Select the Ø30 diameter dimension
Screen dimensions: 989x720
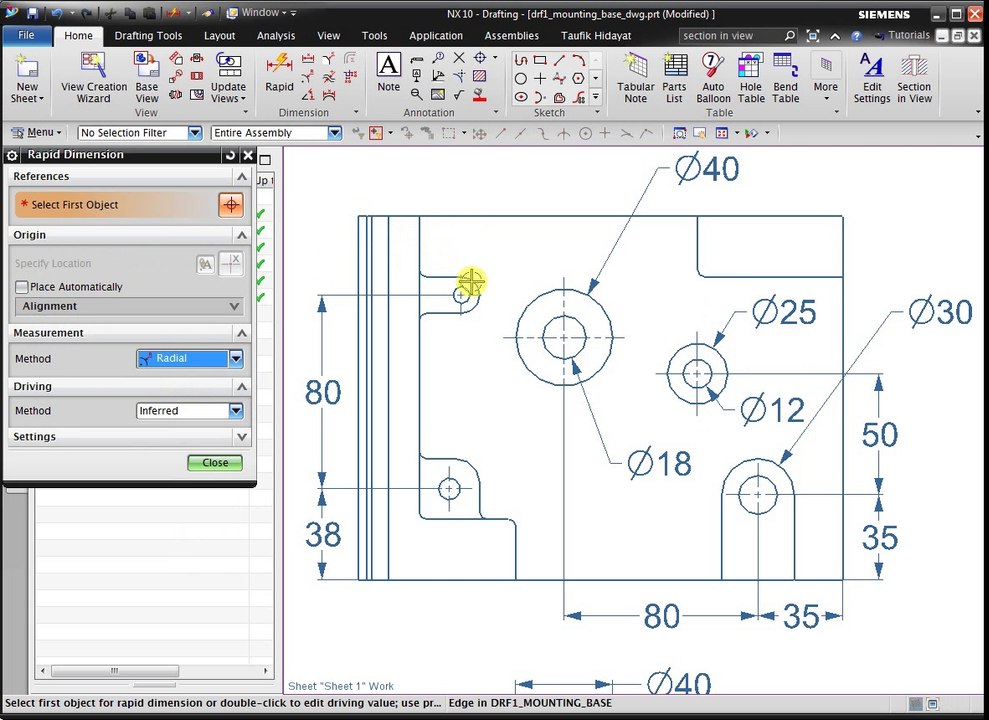pos(940,312)
